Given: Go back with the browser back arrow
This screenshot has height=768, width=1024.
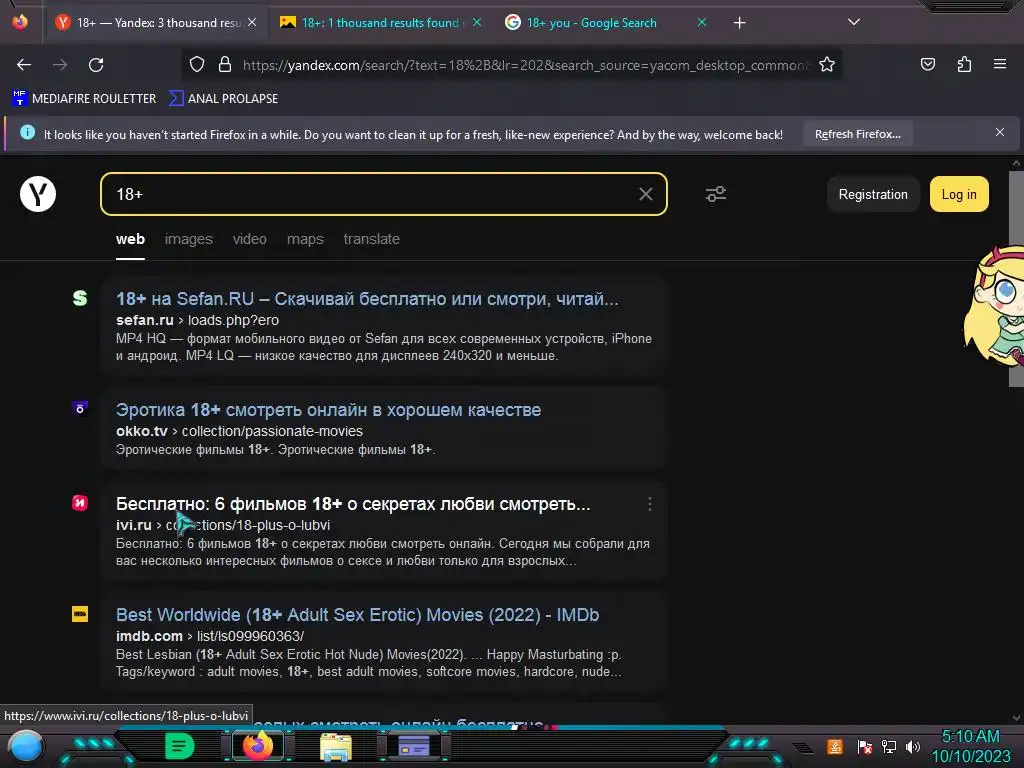Looking at the screenshot, I should point(24,65).
